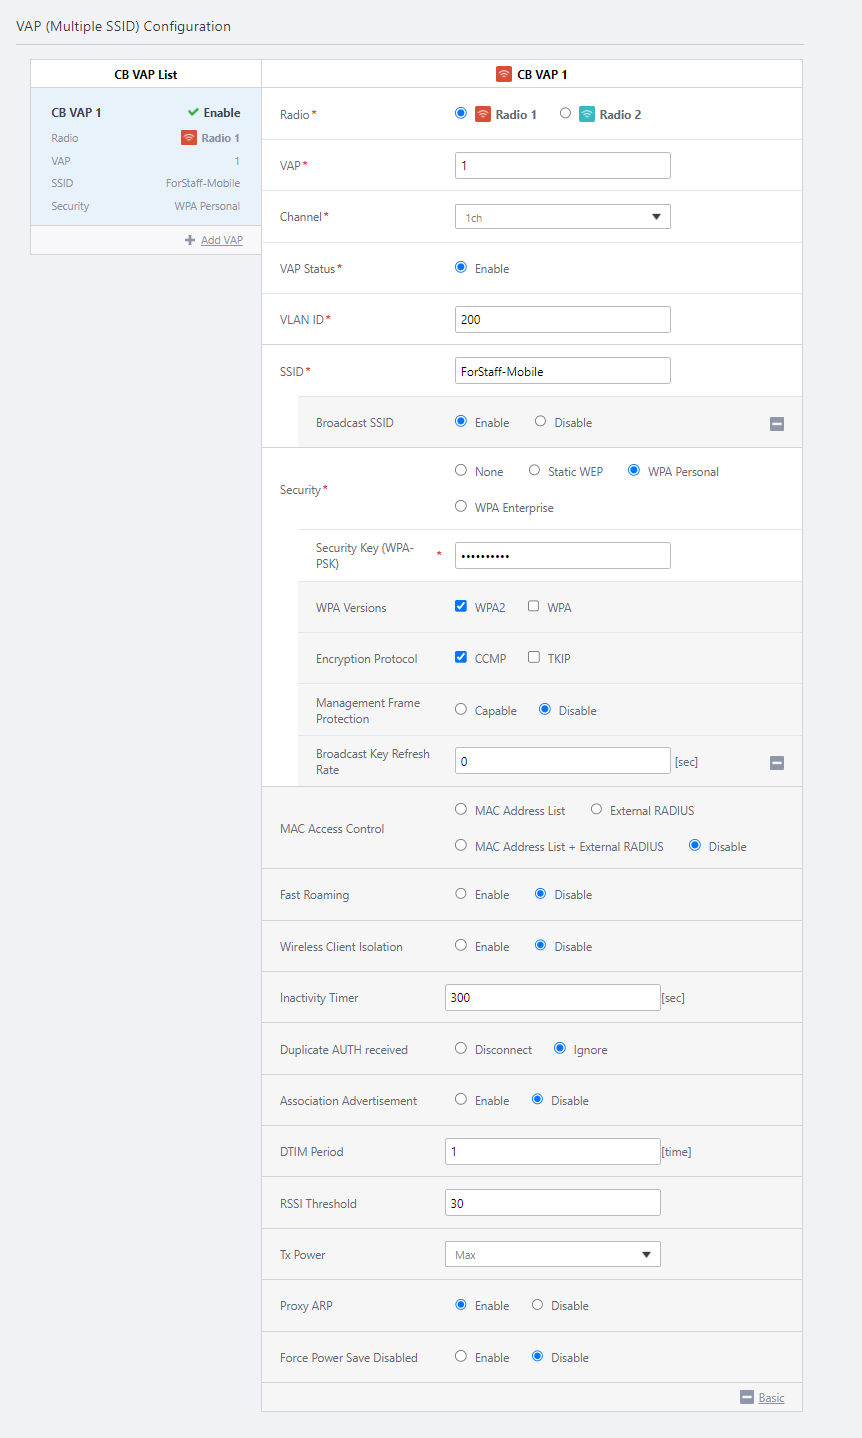Click the minus icon beside Basic

click(x=747, y=1397)
